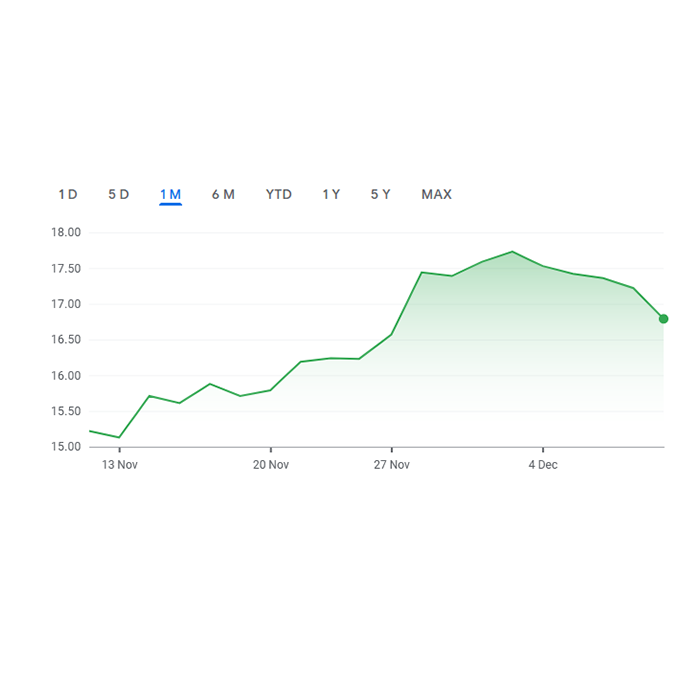This screenshot has height=700, width=700.
Task: Click the 16.00 value on y-axis
Action: coord(66,376)
